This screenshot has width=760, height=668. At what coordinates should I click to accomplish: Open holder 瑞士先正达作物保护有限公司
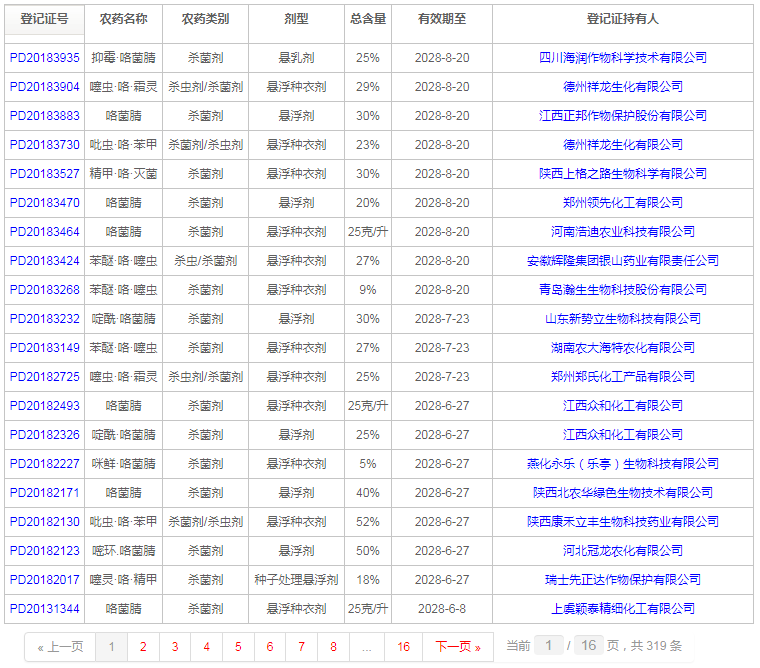click(623, 580)
